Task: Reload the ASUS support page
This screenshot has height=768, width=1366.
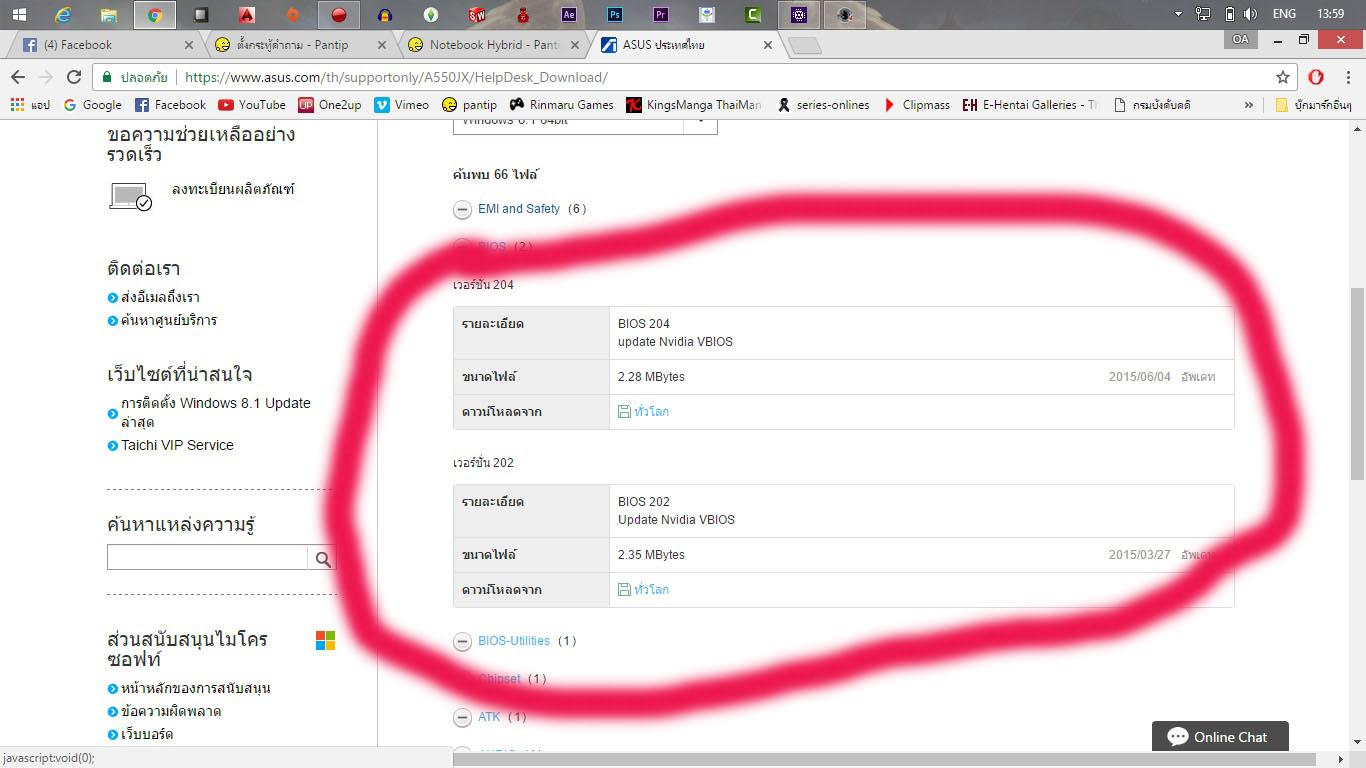Action: tap(73, 77)
